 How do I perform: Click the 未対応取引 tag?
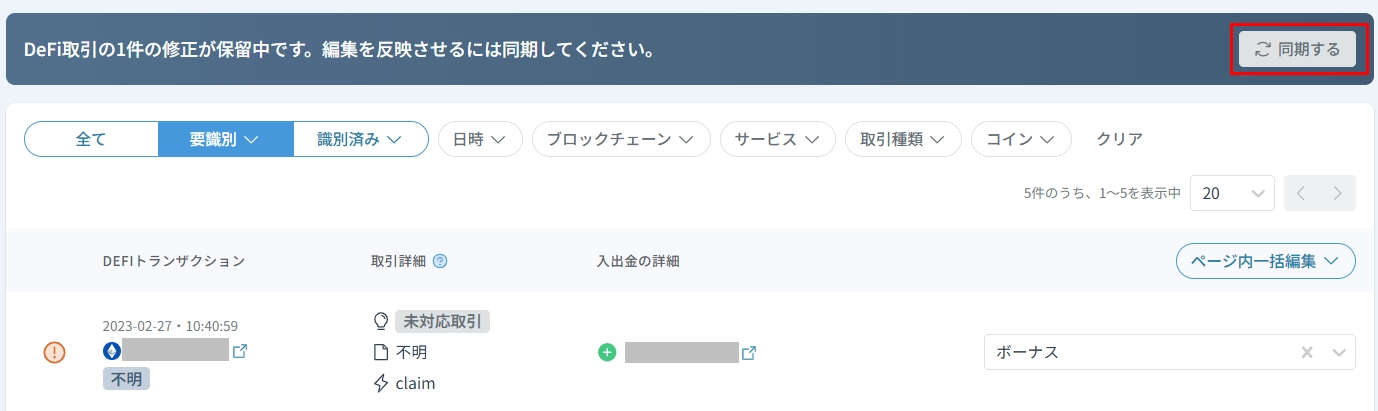pos(443,321)
